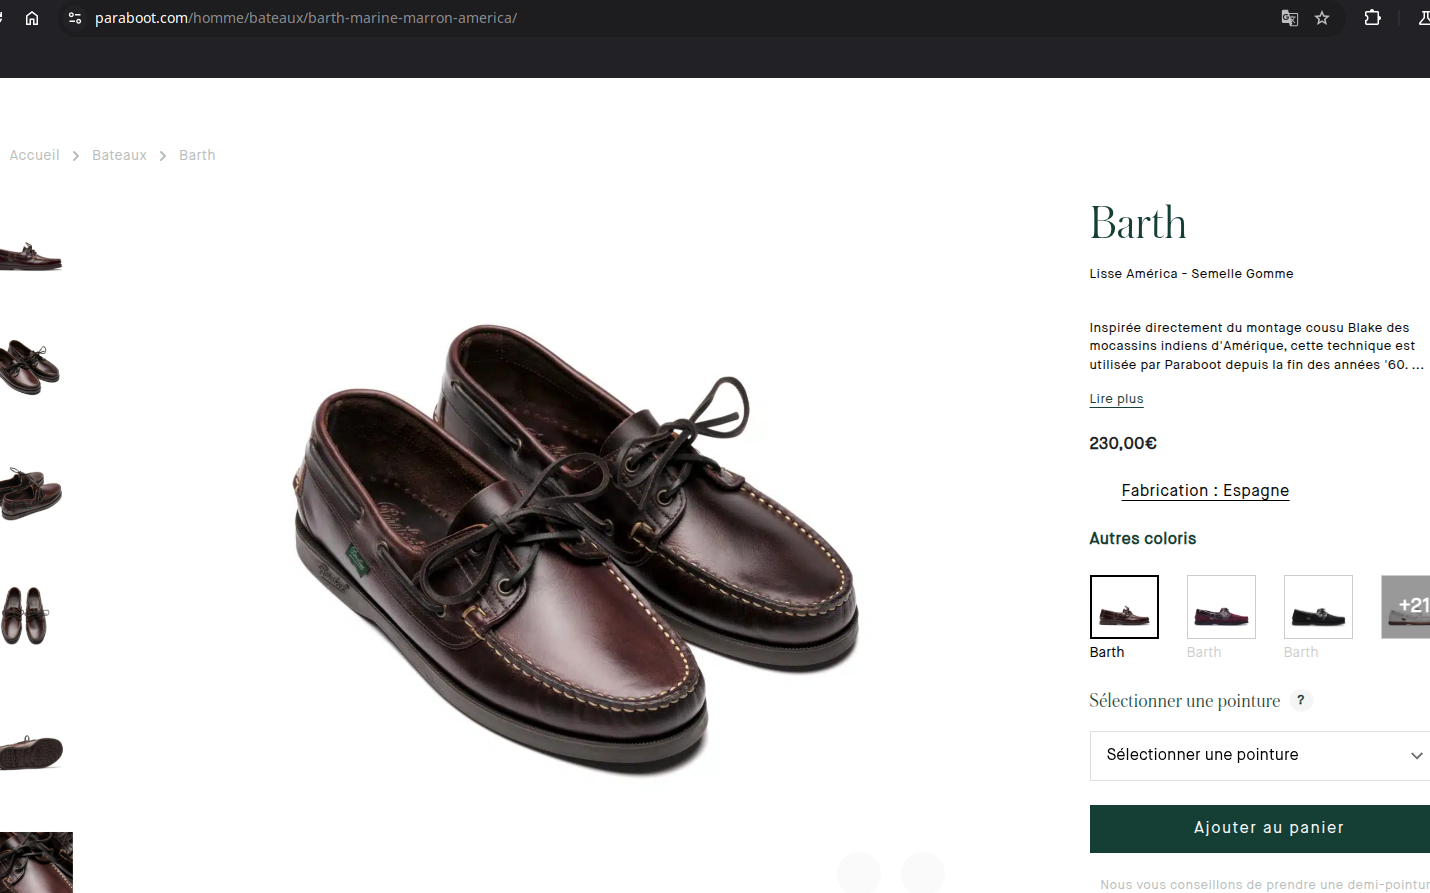
Task: Choose the burgundy Barth colour swatch
Action: point(1221,607)
